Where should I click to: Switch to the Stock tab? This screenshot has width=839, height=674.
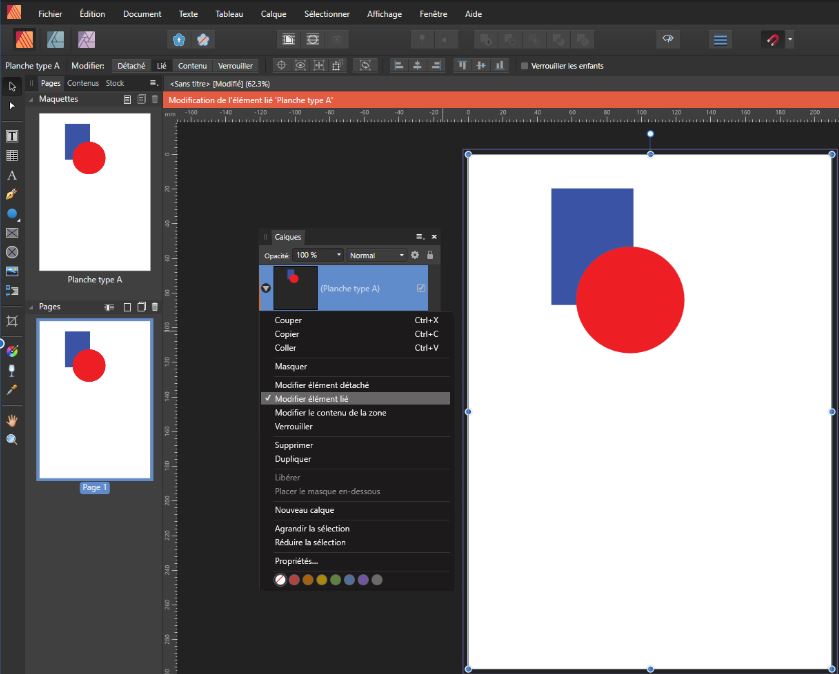[x=115, y=83]
